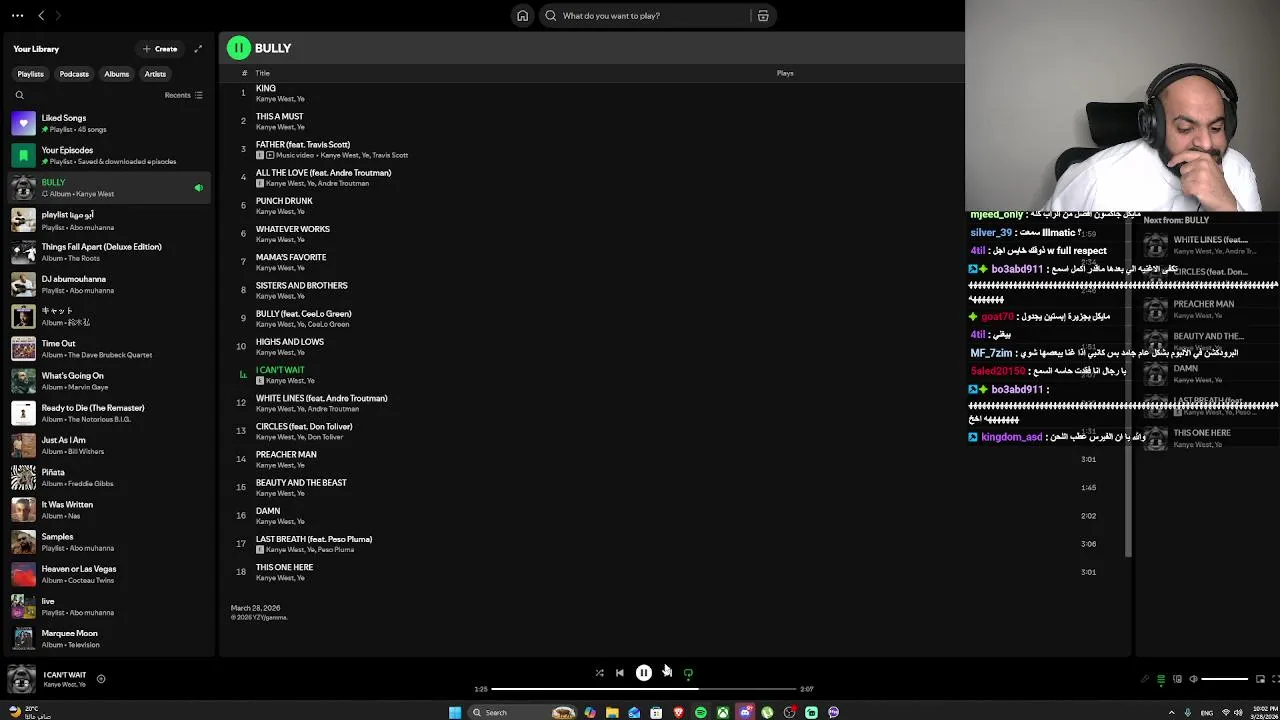This screenshot has height=720, width=1280.
Task: Click the magnifier icon in the top search bar
Action: coord(550,16)
